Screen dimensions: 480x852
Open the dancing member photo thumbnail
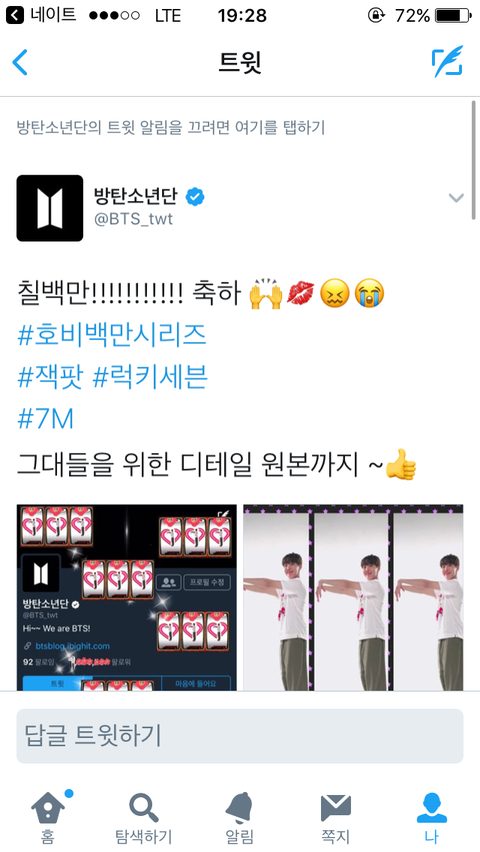(353, 597)
